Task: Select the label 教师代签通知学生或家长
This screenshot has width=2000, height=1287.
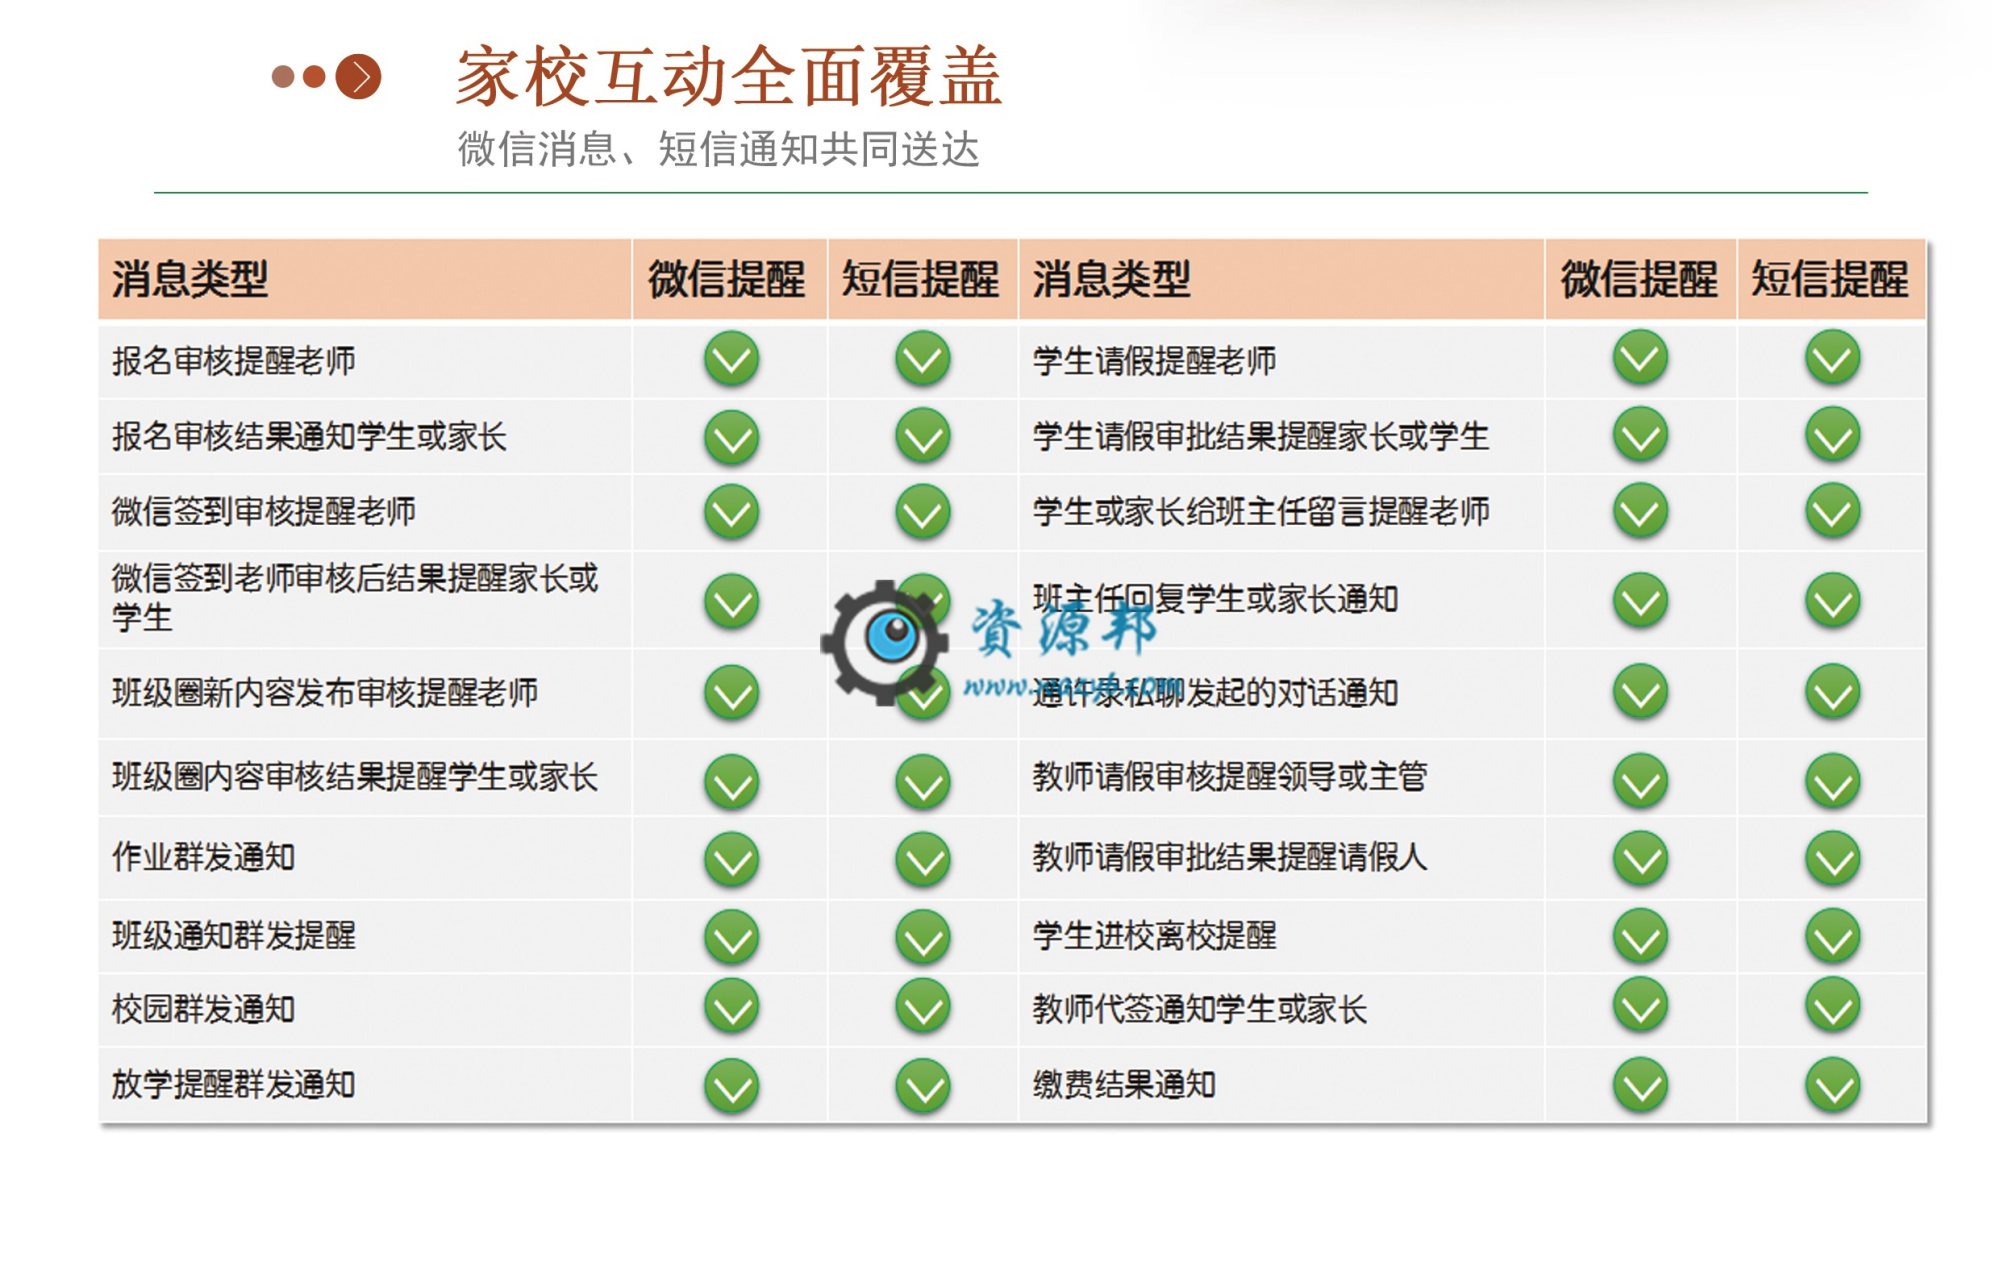Action: tap(1200, 1009)
